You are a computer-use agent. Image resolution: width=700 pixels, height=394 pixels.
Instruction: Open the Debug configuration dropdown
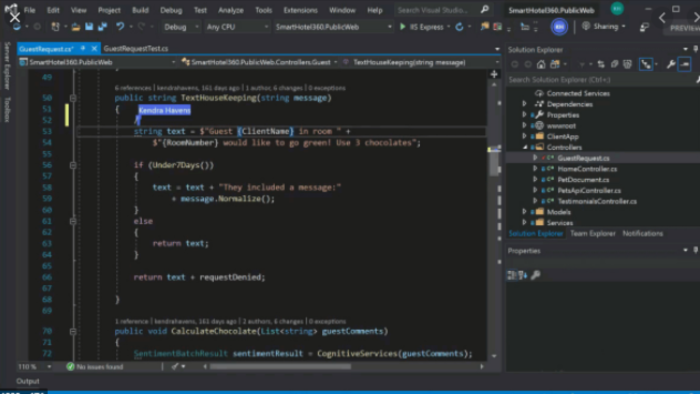pos(180,27)
